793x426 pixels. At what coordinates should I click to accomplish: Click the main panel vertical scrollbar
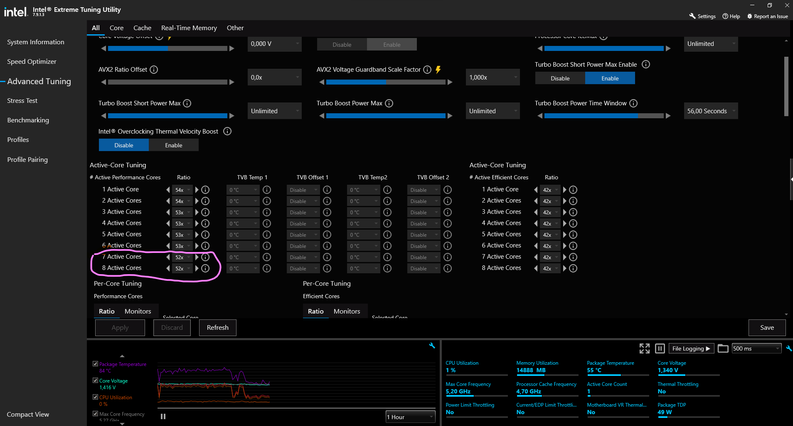coord(786,86)
